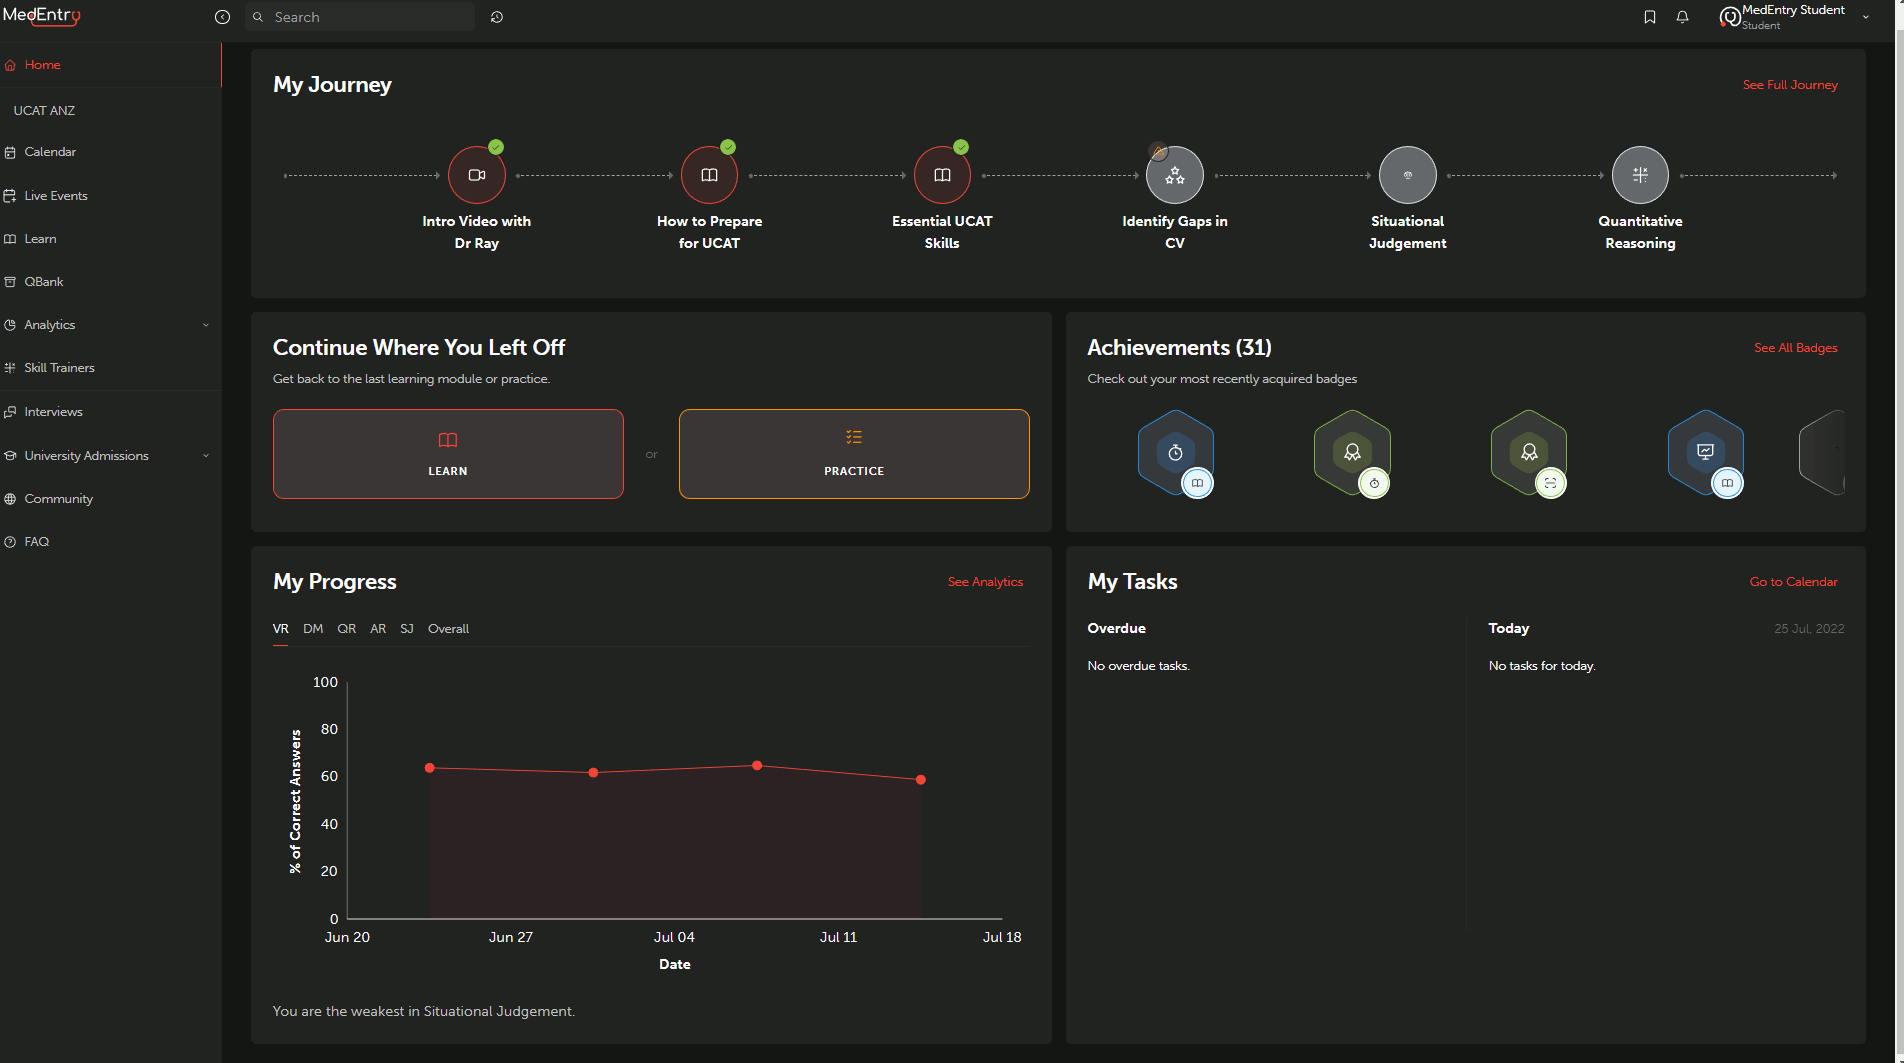Switch to the DM progress tab
Viewport: 1904px width, 1063px height.
[x=313, y=629]
